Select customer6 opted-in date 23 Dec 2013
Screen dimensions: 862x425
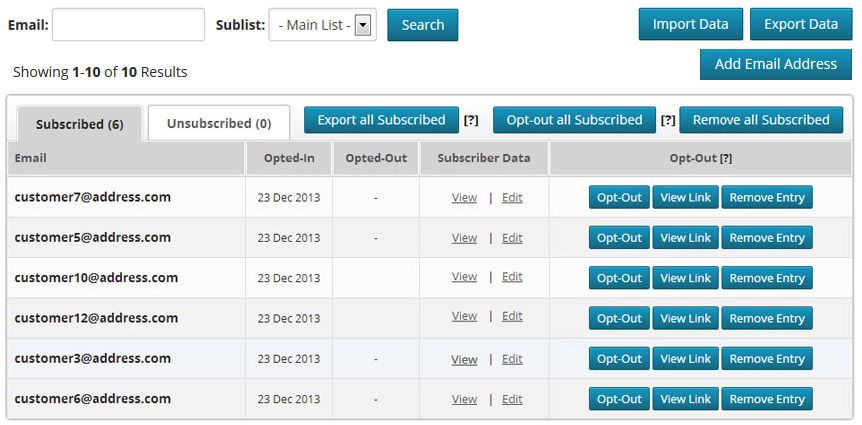pos(289,399)
